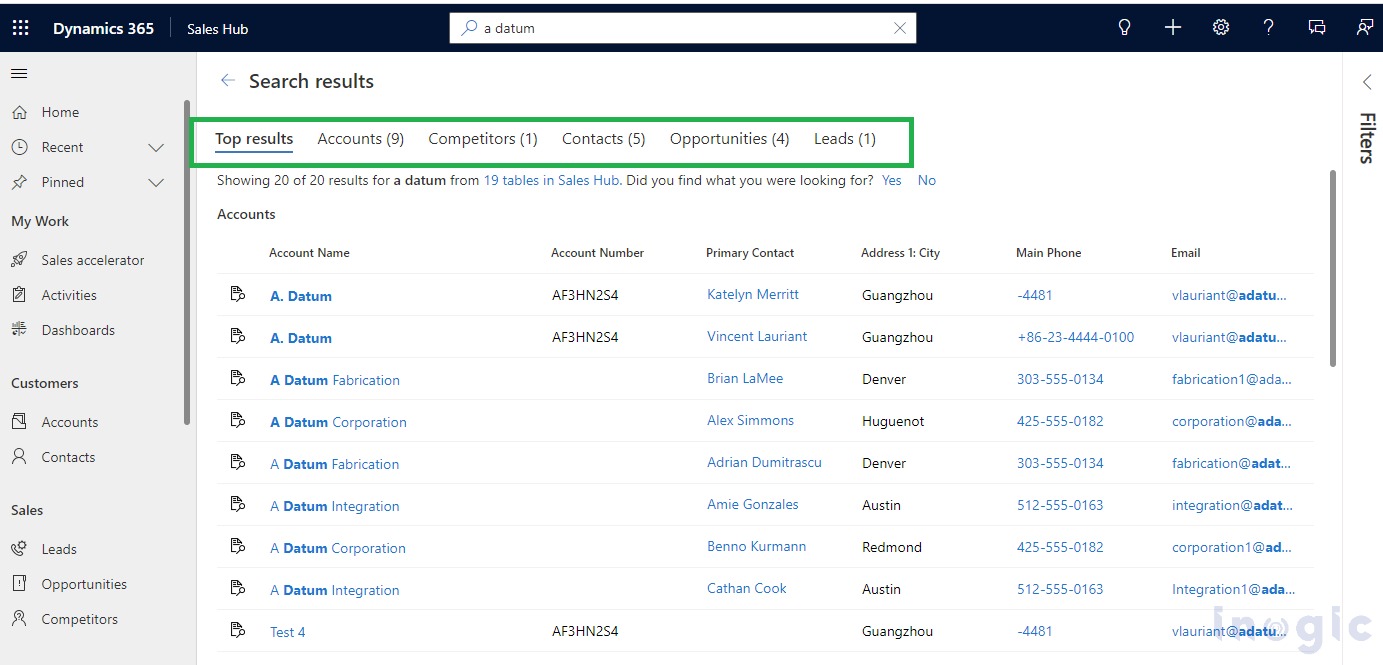Click the record icon on Amie Gonzales row
Screen dimensions: 1383x665
coord(237,504)
